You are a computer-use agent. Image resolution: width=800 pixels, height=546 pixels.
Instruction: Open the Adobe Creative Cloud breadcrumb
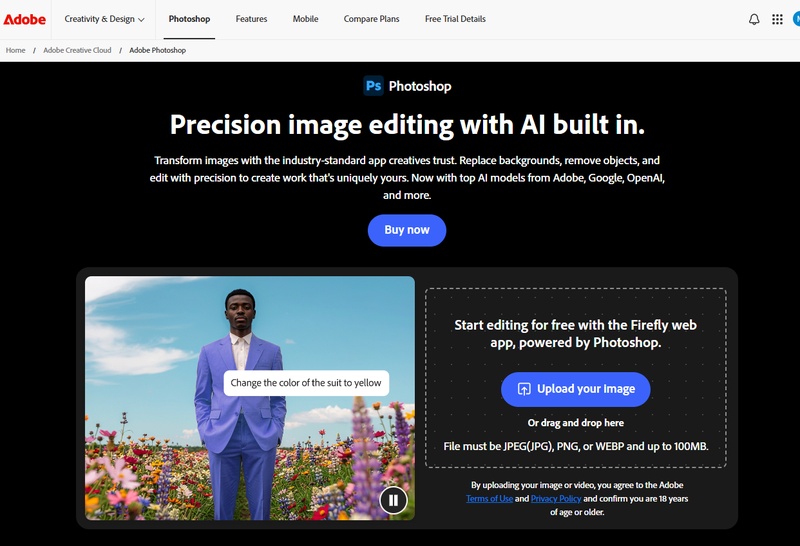point(77,50)
